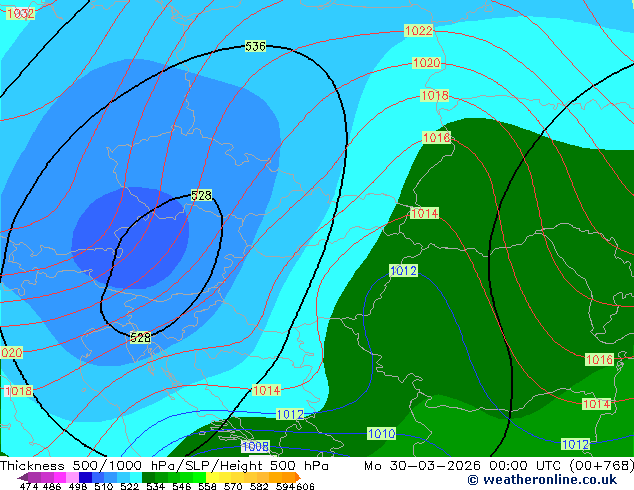Click the upper 528 contour label
This screenshot has height=490, width=634.
201,195
